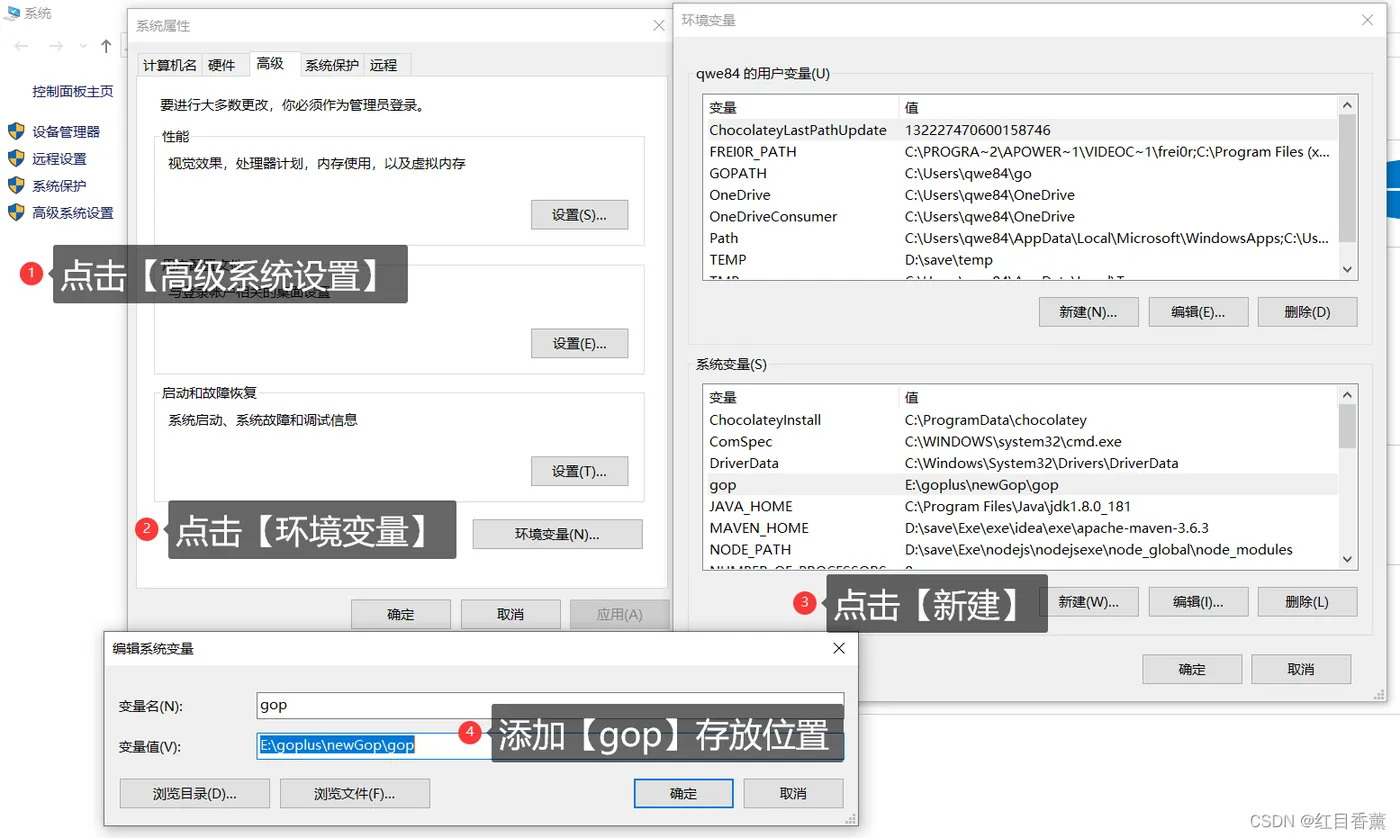This screenshot has height=838, width=1400.
Task: Select the 高级 tab
Action: tap(270, 63)
